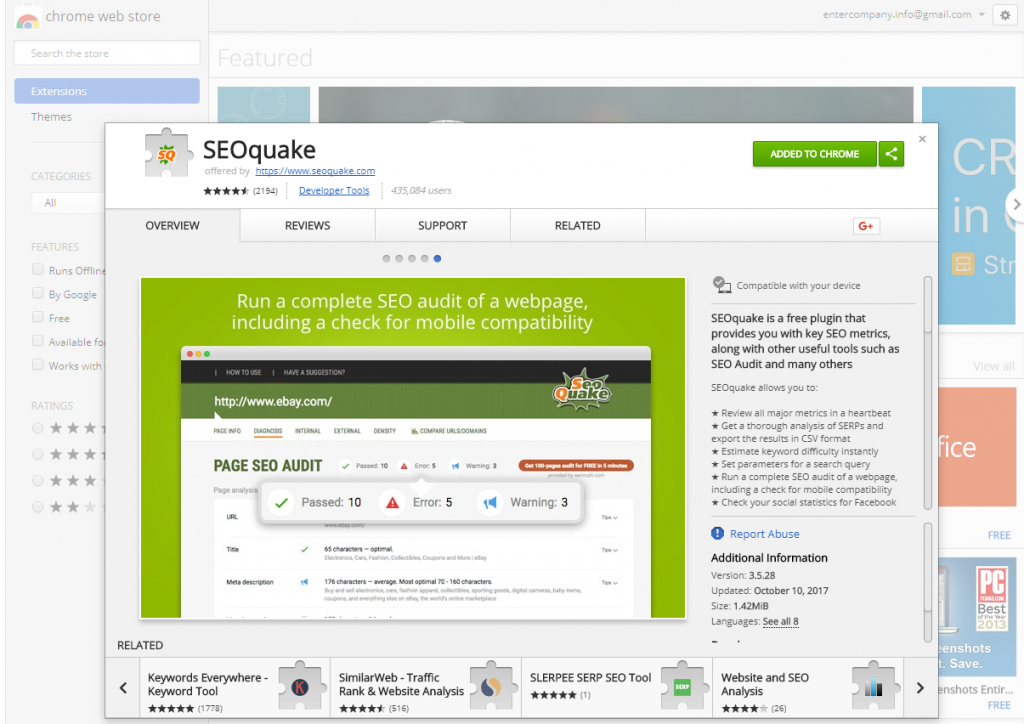Switch to the Overview tab
Image resolution: width=1024 pixels, height=724 pixels.
tap(172, 225)
